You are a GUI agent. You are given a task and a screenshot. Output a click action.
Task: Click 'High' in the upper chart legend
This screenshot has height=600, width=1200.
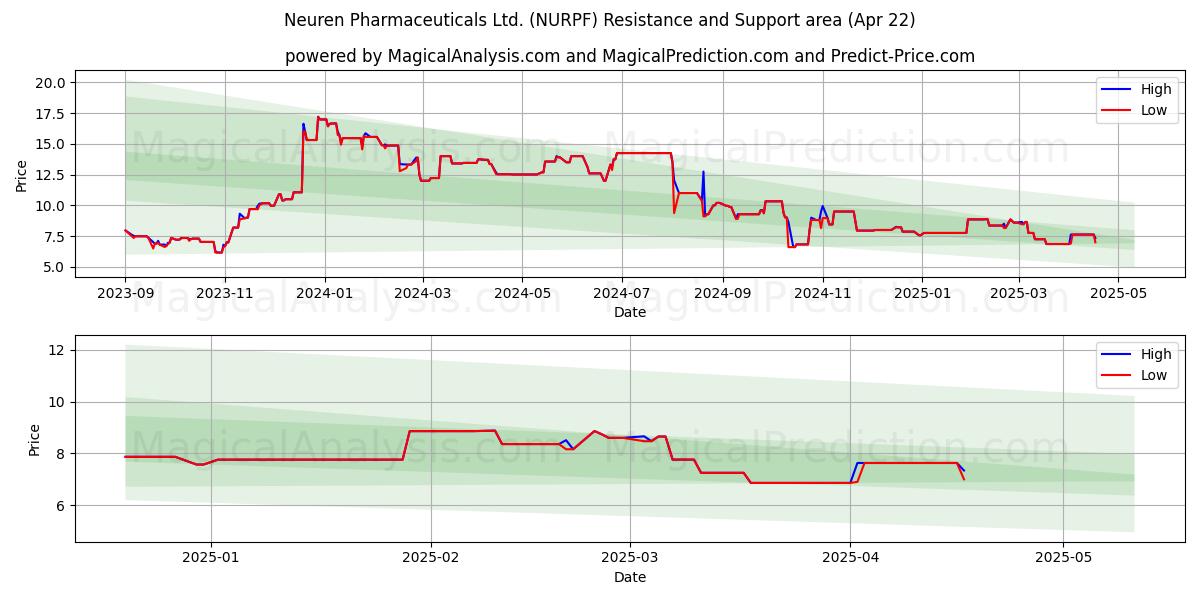click(x=1156, y=89)
